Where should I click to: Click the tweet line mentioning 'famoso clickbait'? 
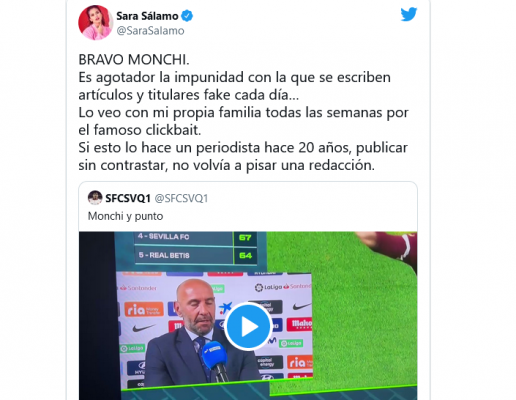140,130
